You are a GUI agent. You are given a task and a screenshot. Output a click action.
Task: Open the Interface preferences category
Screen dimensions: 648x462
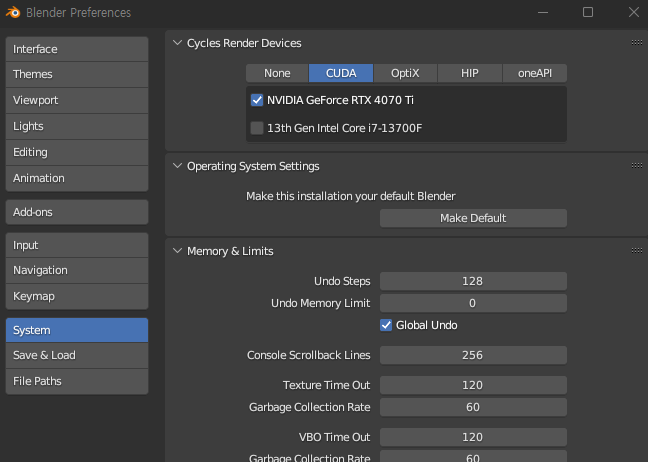pos(77,49)
